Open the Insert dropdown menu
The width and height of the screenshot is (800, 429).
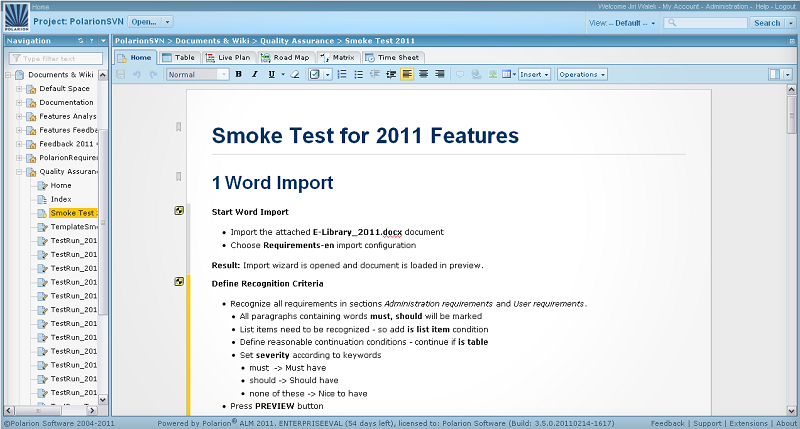pos(534,74)
